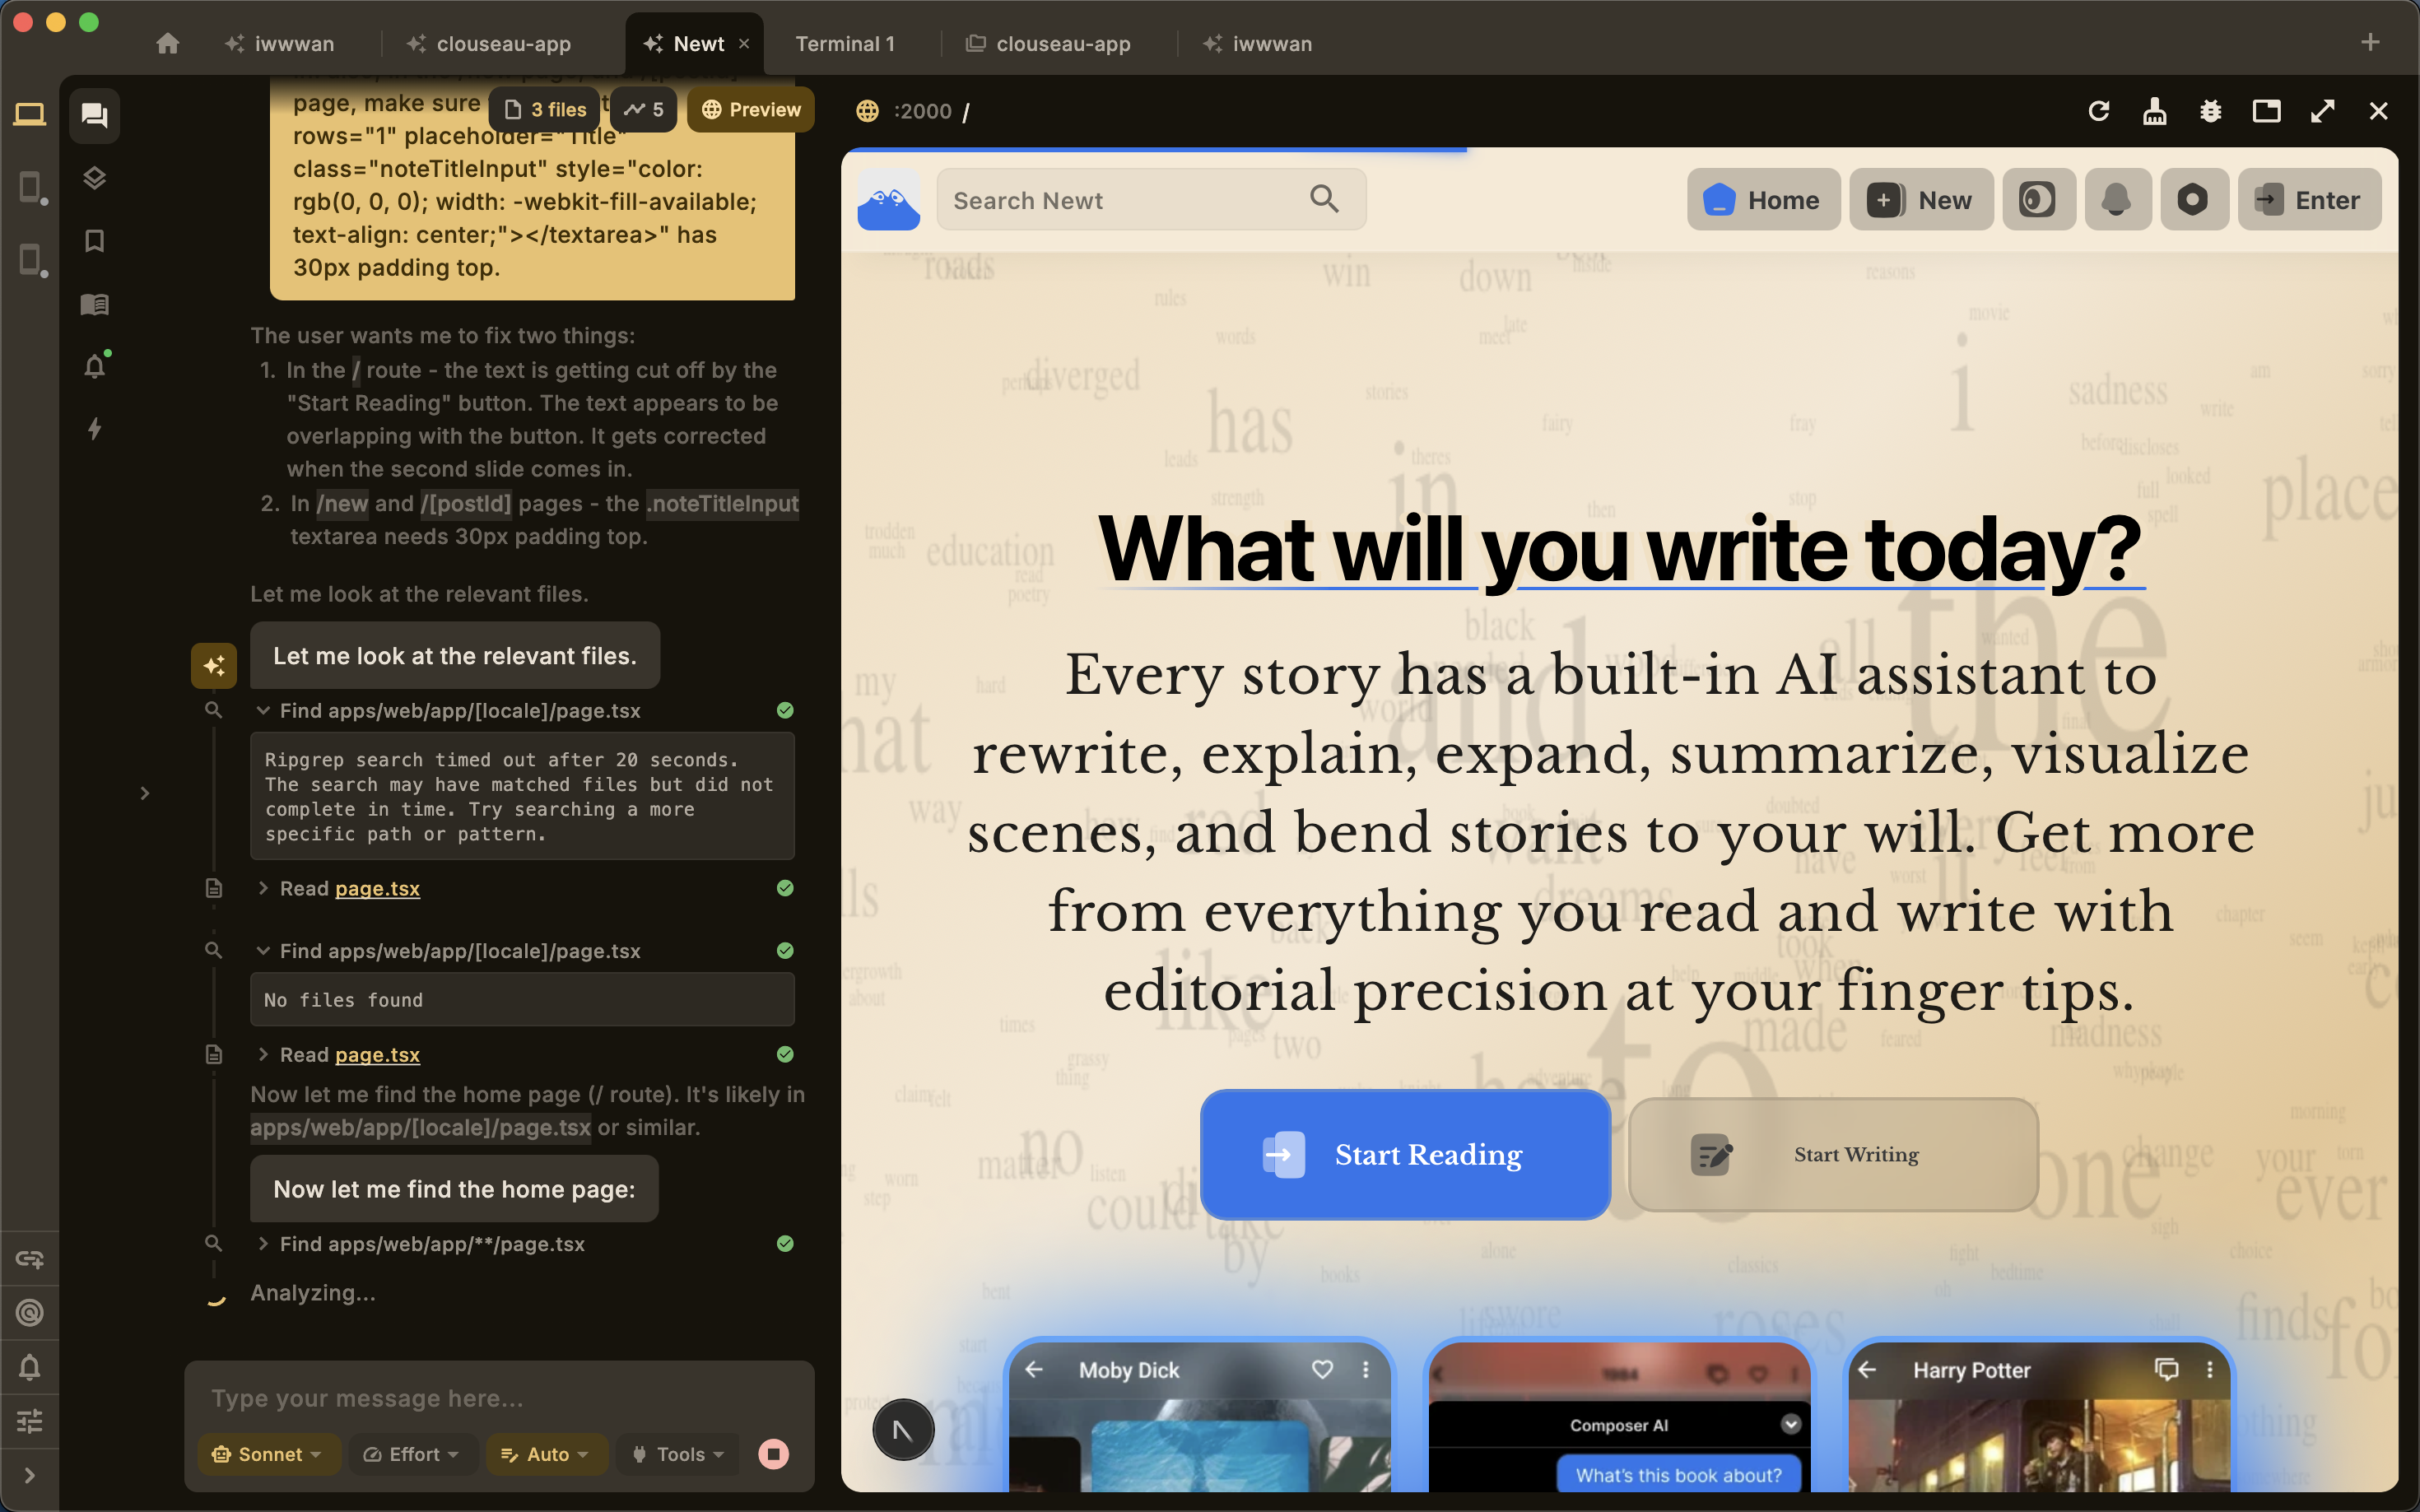
Task: Click the globe icon beside the preview URL
Action: click(x=867, y=111)
